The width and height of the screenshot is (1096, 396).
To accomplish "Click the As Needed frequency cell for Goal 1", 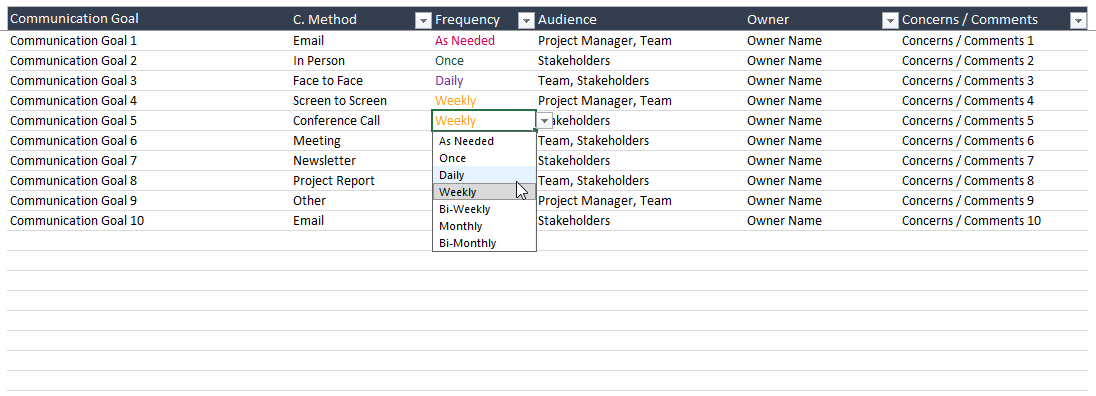I will pos(484,41).
